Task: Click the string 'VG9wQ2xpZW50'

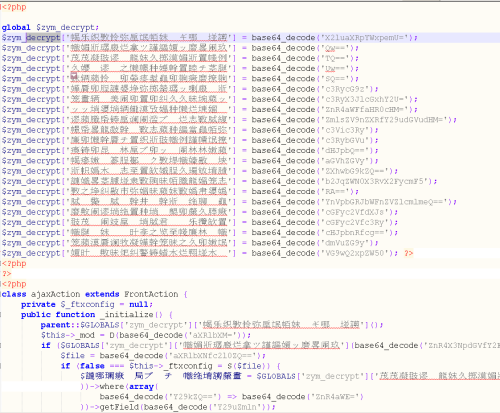Action: [355, 253]
